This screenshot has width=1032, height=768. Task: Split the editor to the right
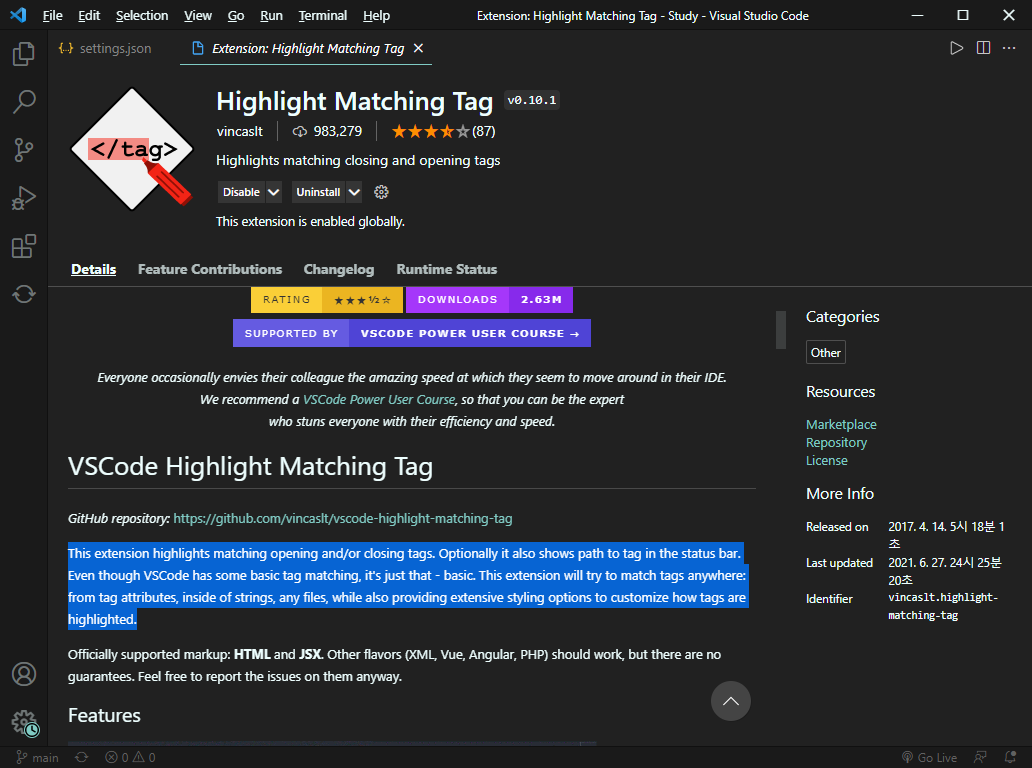click(x=983, y=48)
